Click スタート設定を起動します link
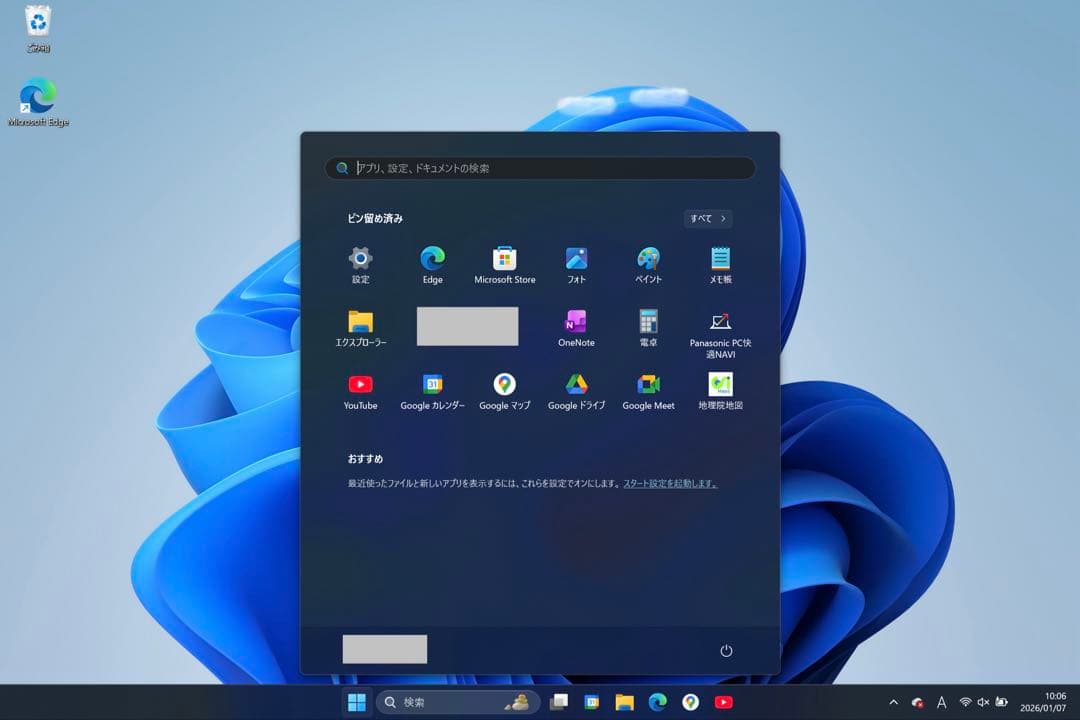This screenshot has width=1080, height=720. [x=670, y=484]
